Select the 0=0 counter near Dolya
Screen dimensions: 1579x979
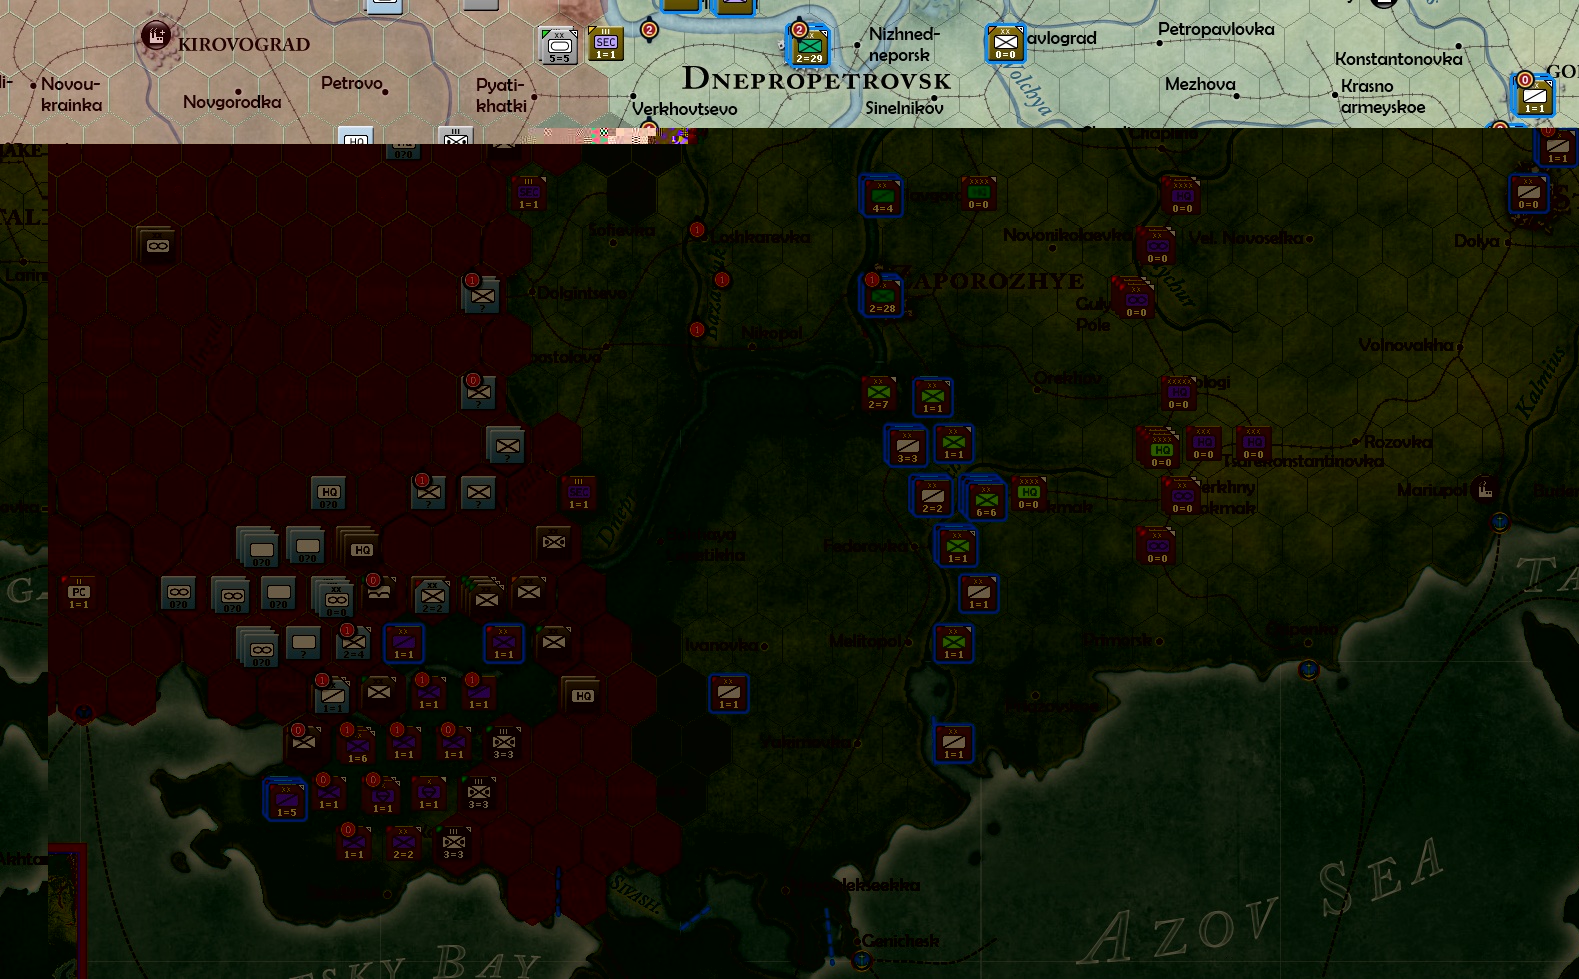pyautogui.click(x=1529, y=193)
